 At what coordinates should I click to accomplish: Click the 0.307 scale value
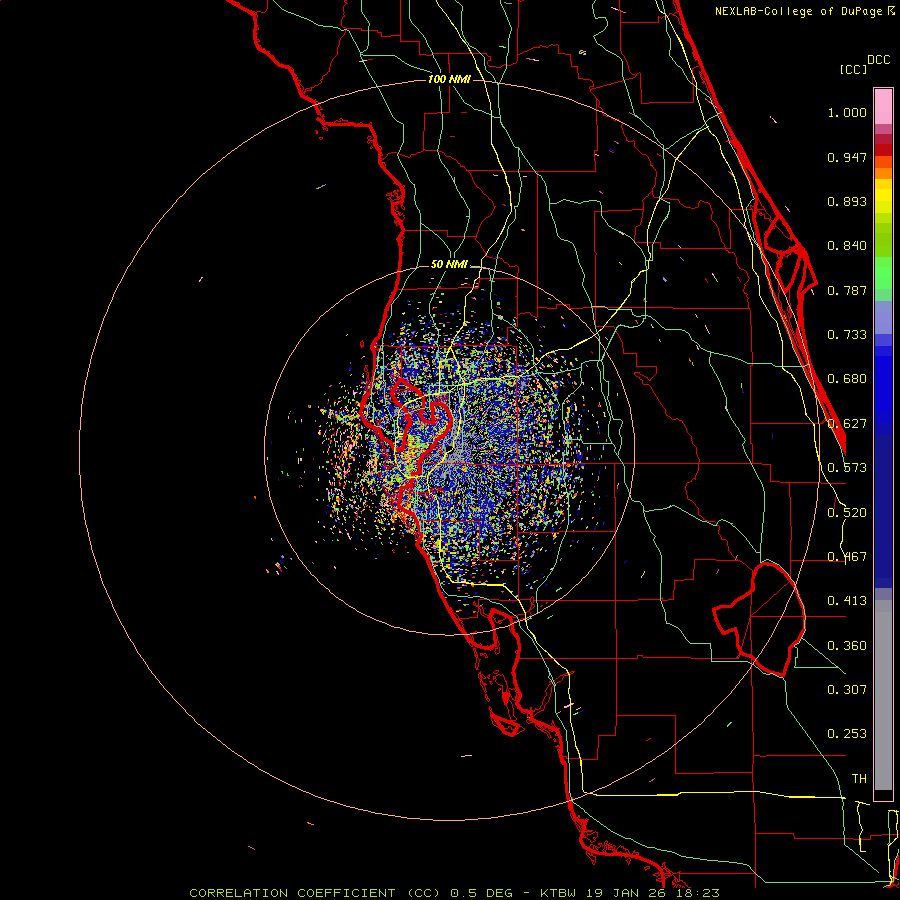[847, 690]
